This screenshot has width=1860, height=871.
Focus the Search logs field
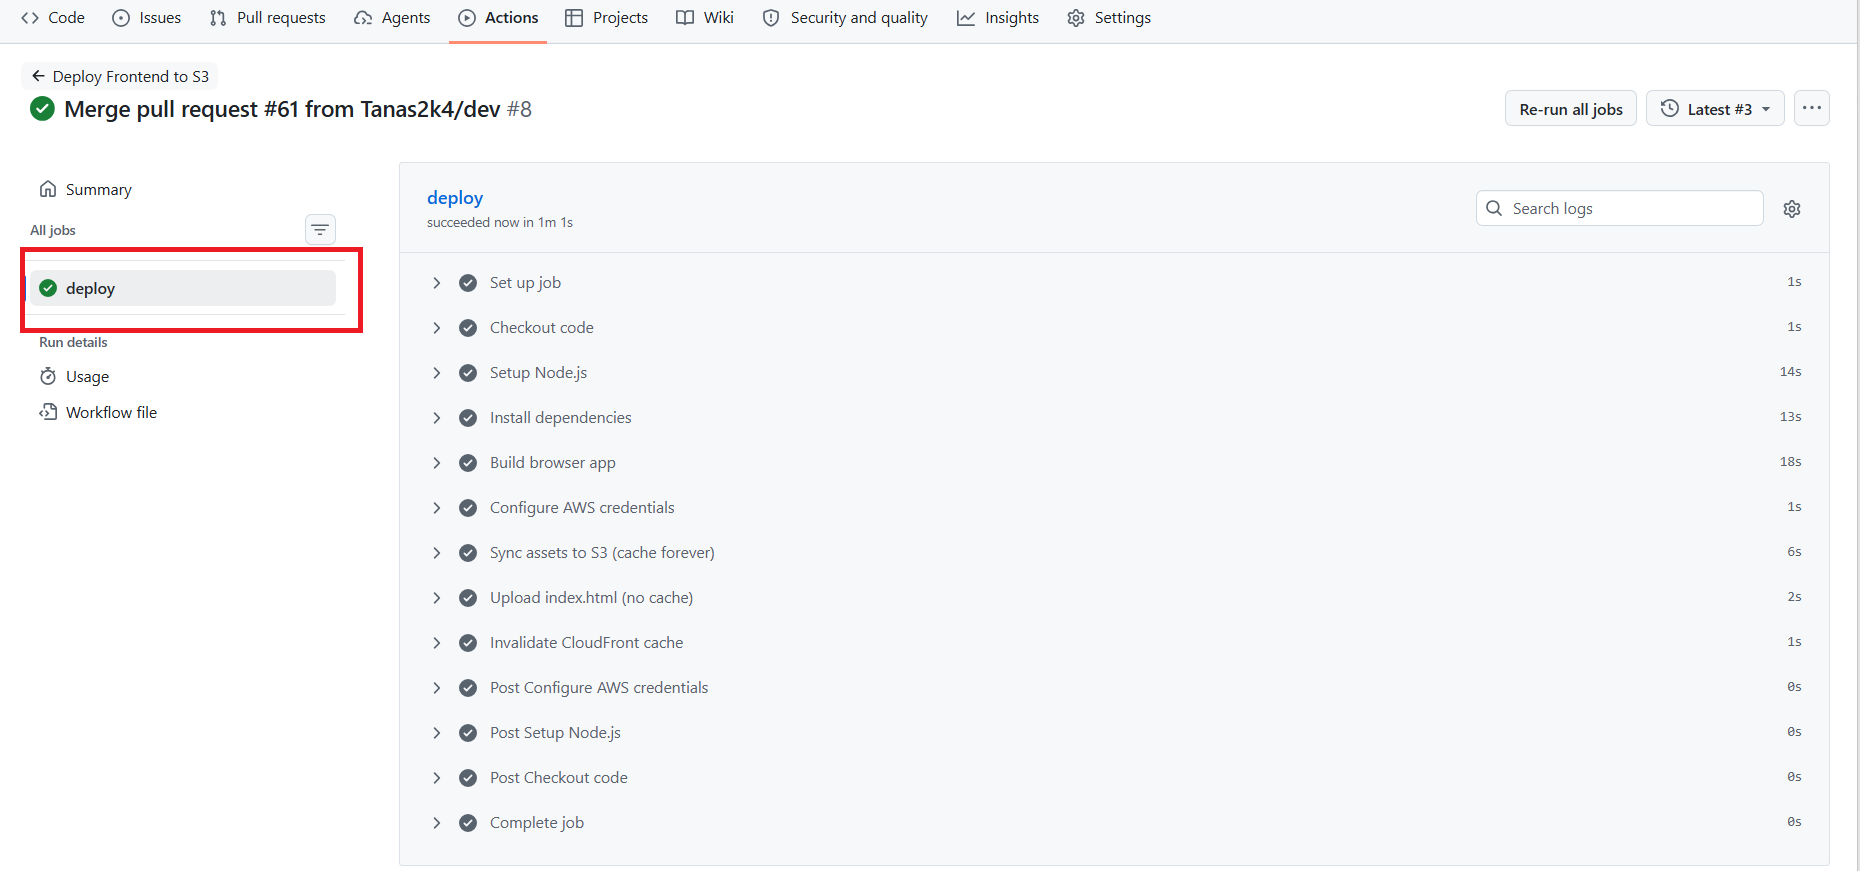(1620, 208)
